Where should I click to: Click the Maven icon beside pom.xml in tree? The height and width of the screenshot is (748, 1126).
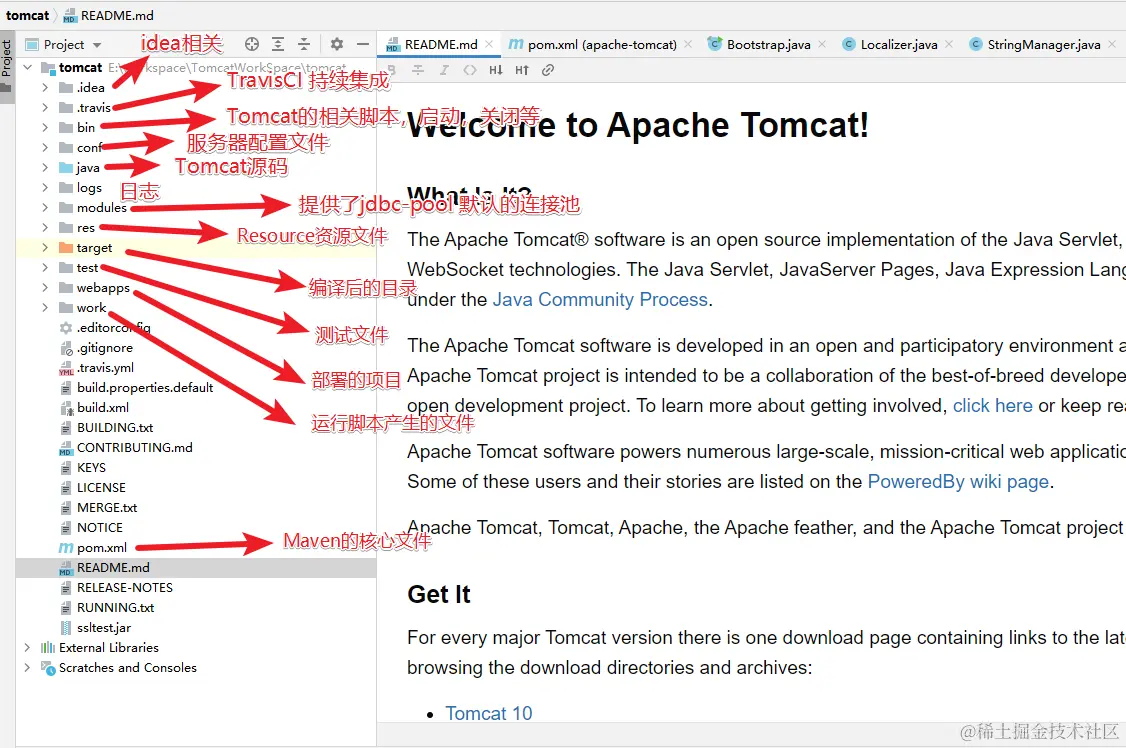pos(65,548)
